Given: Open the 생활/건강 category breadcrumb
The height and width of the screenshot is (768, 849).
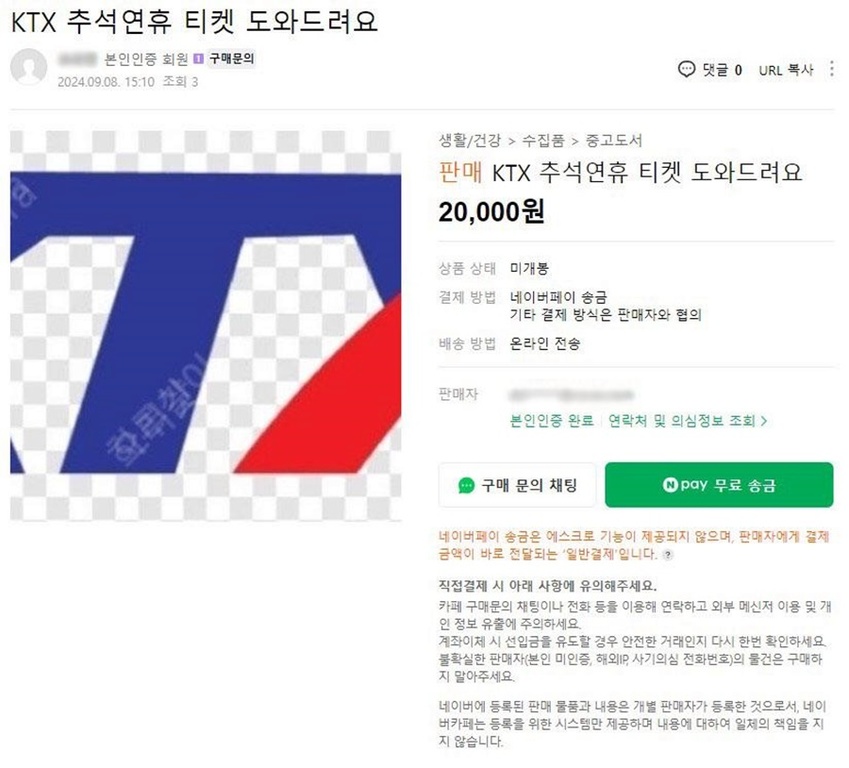Looking at the screenshot, I should point(469,141).
